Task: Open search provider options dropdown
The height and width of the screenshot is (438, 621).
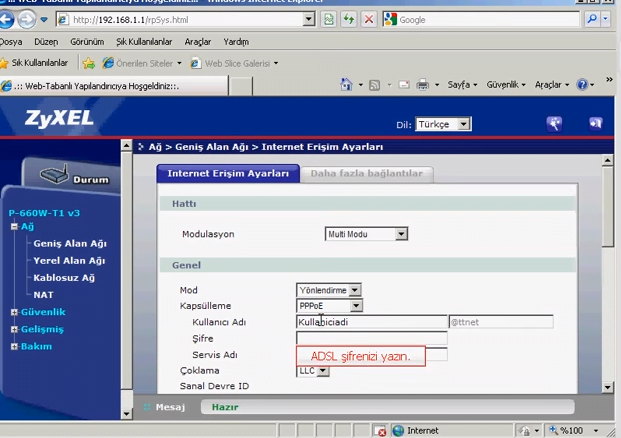Action: point(605,19)
